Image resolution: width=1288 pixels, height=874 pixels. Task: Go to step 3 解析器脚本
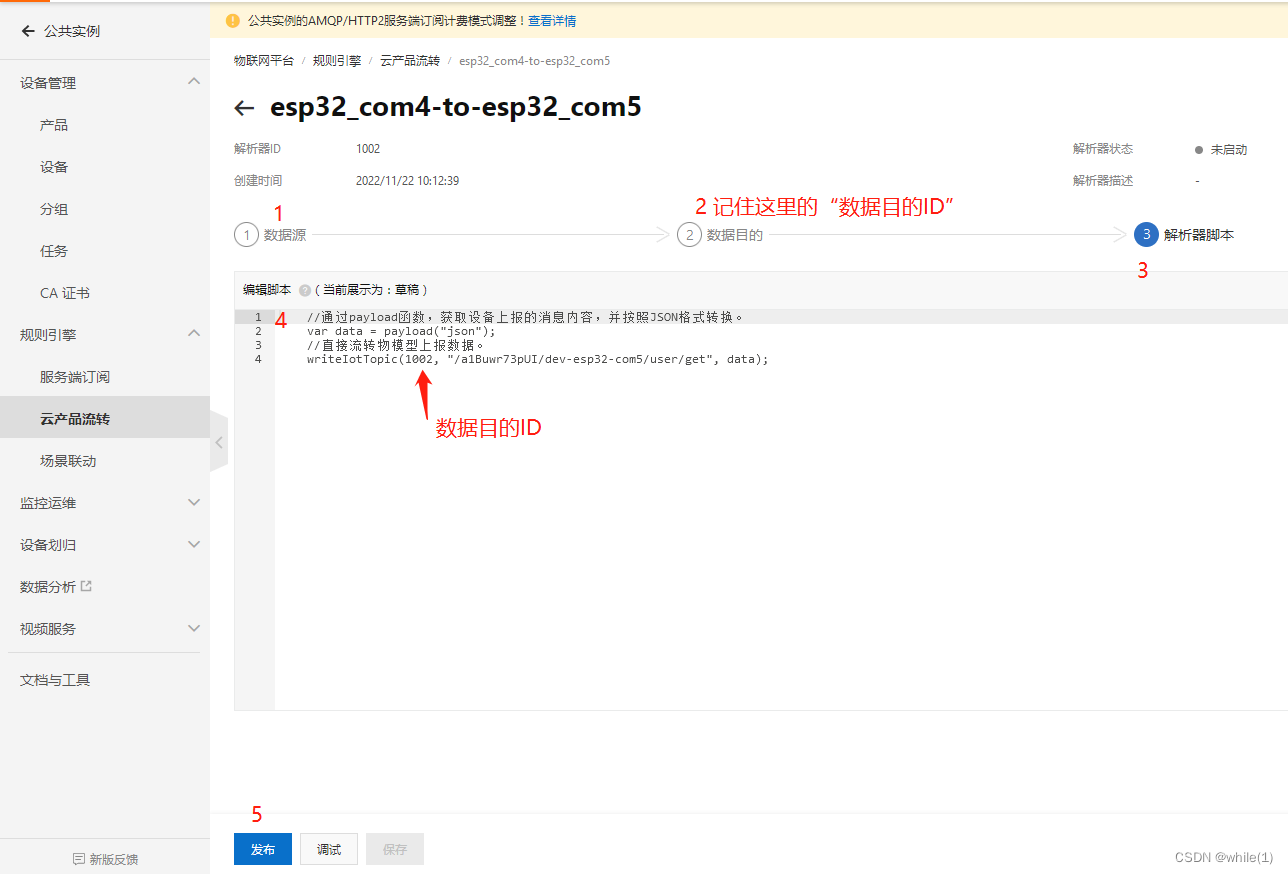click(1184, 235)
